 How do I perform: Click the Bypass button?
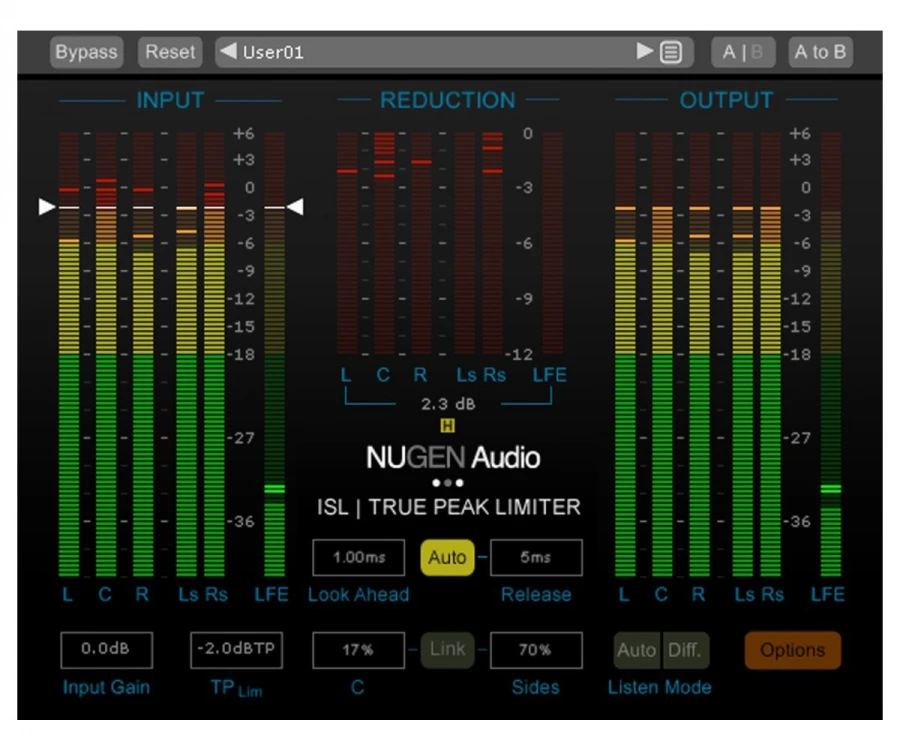coord(87,52)
